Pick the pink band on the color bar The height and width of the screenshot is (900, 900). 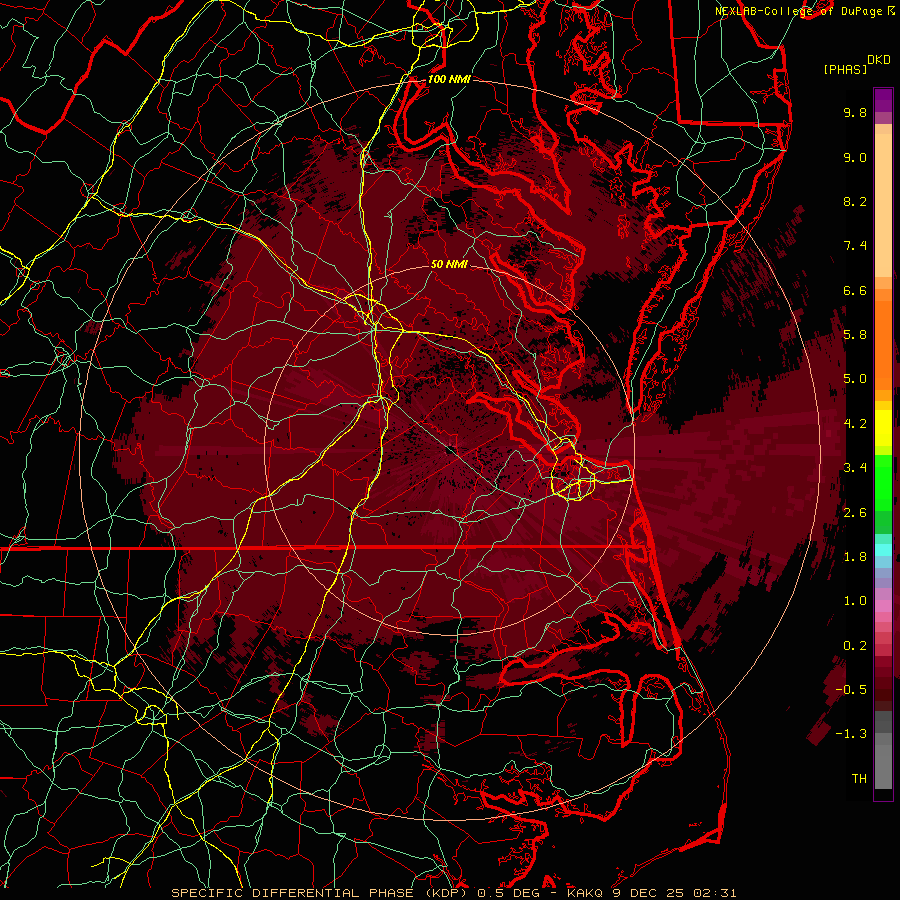click(x=883, y=606)
